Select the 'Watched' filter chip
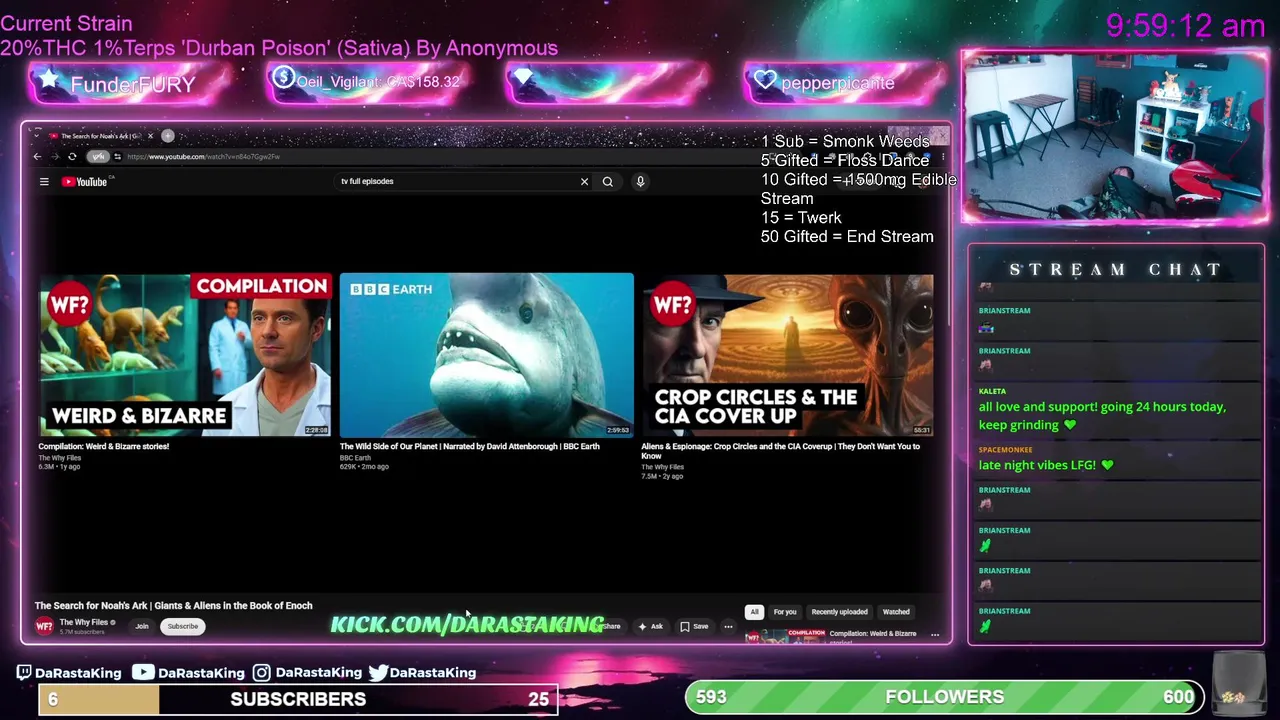 [x=896, y=612]
